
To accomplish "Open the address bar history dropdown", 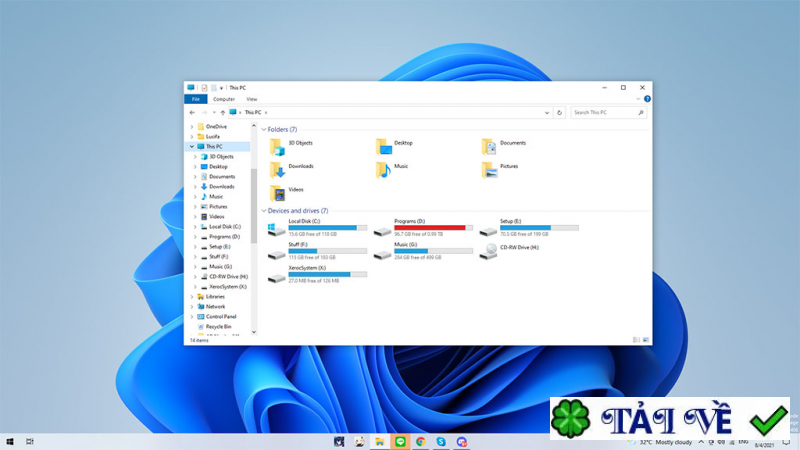I will [x=546, y=113].
